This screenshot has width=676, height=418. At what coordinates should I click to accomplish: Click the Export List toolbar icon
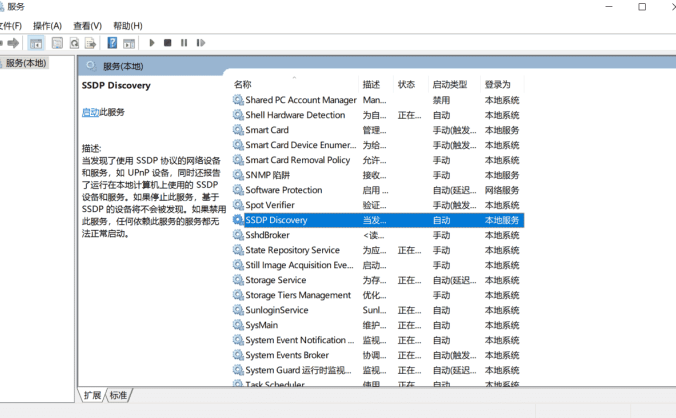coord(91,43)
